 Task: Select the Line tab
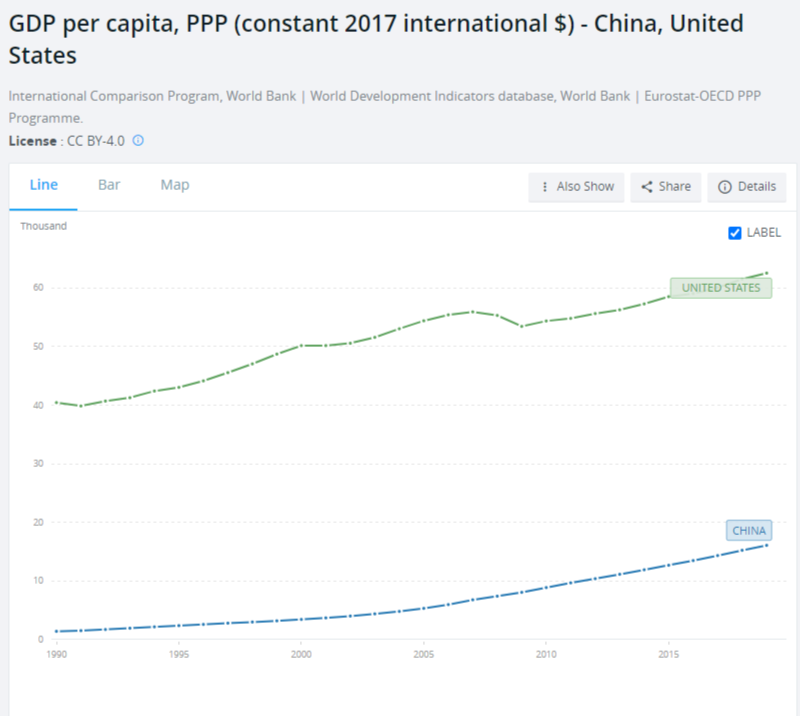coord(43,185)
